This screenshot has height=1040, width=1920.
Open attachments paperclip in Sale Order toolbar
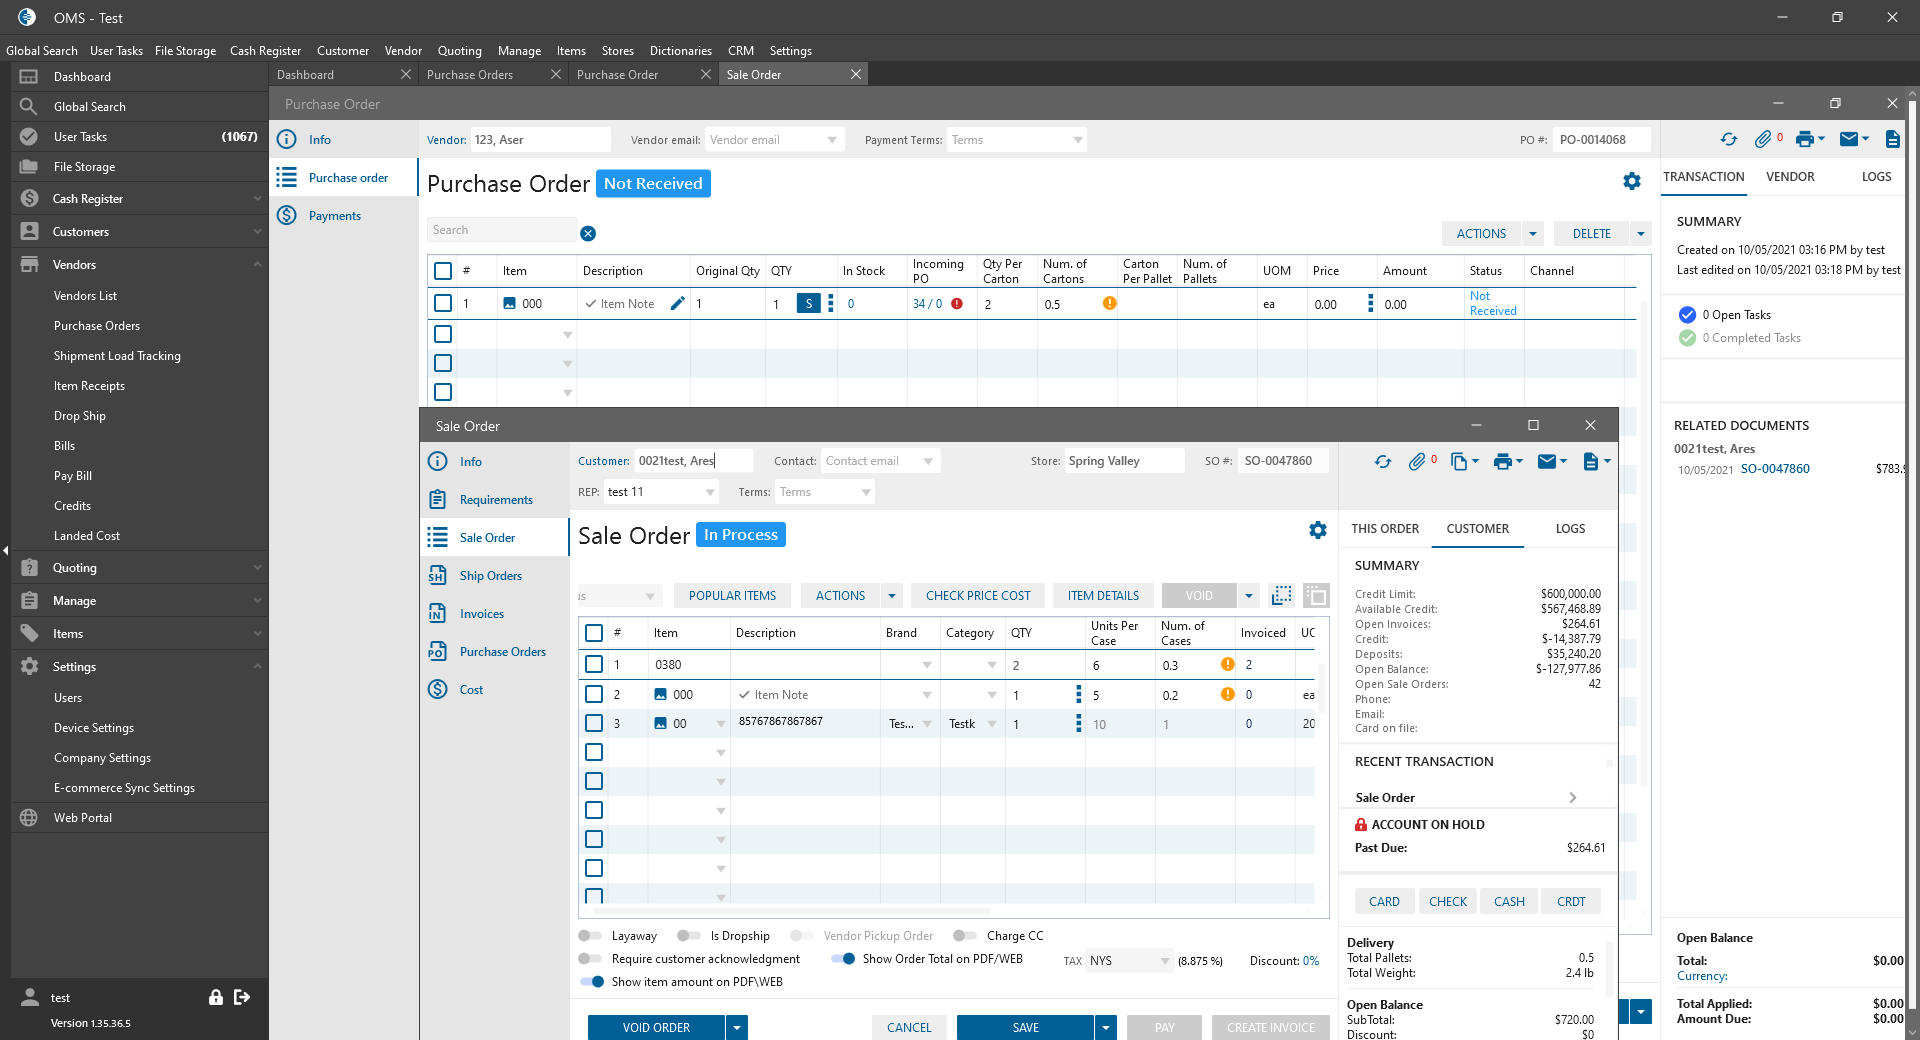[x=1417, y=461]
